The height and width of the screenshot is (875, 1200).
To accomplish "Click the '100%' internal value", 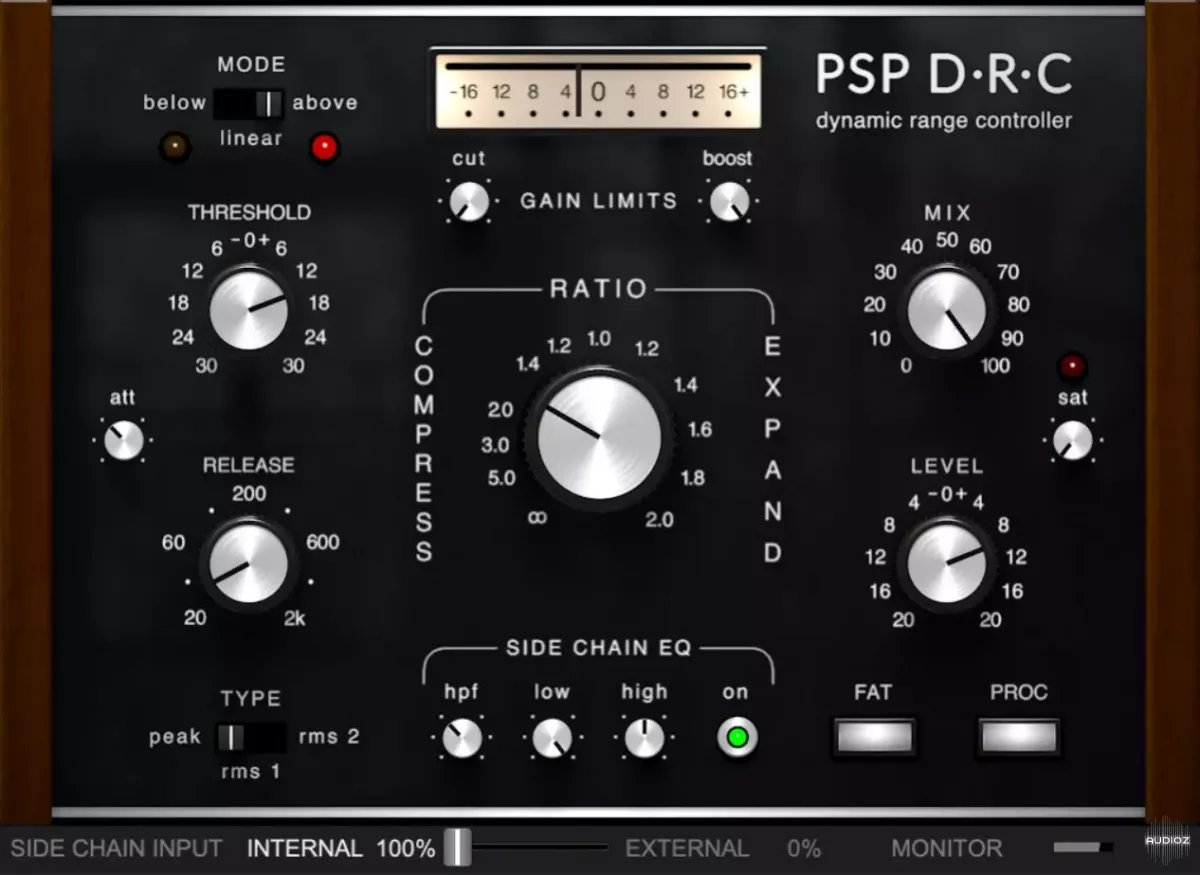I will tap(405, 849).
